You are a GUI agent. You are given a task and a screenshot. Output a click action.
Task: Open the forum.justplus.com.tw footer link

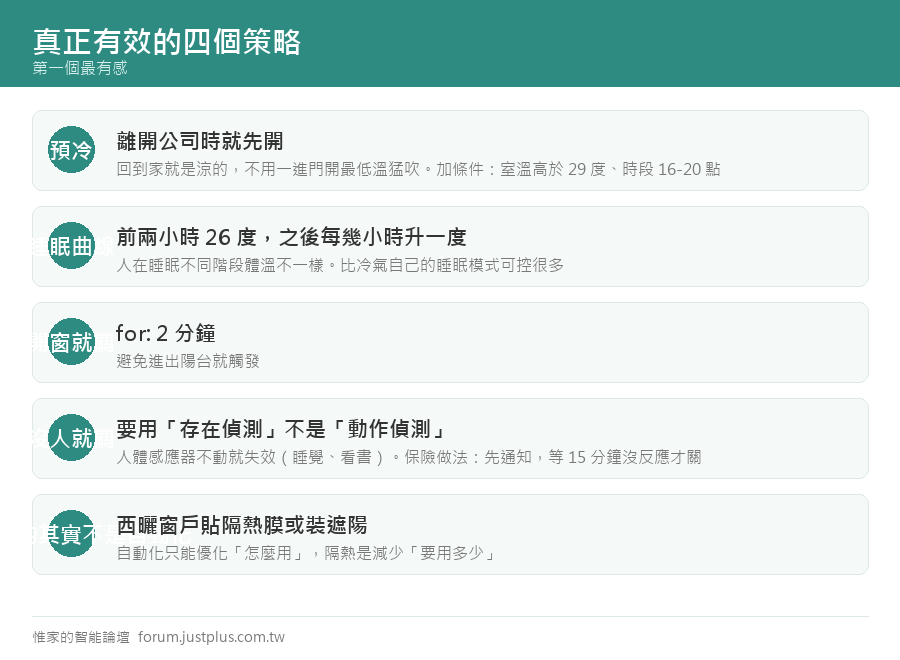point(211,637)
